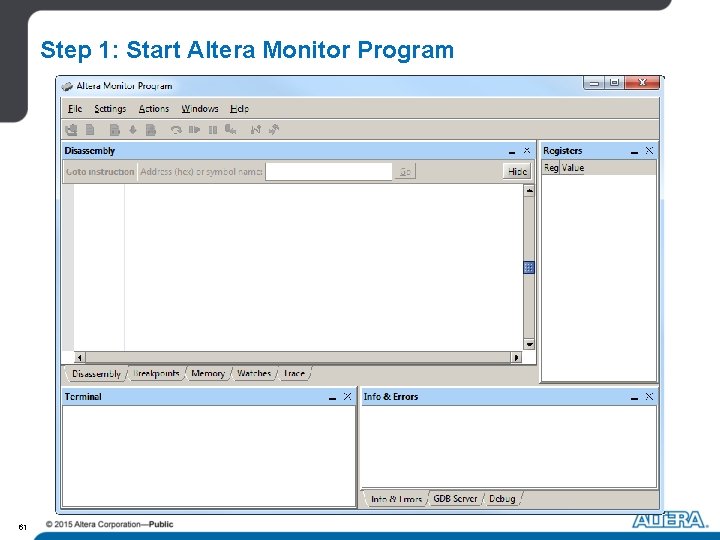Minimize the Altera Monitor Program window
Screen dimensions: 720x540
pos(594,83)
